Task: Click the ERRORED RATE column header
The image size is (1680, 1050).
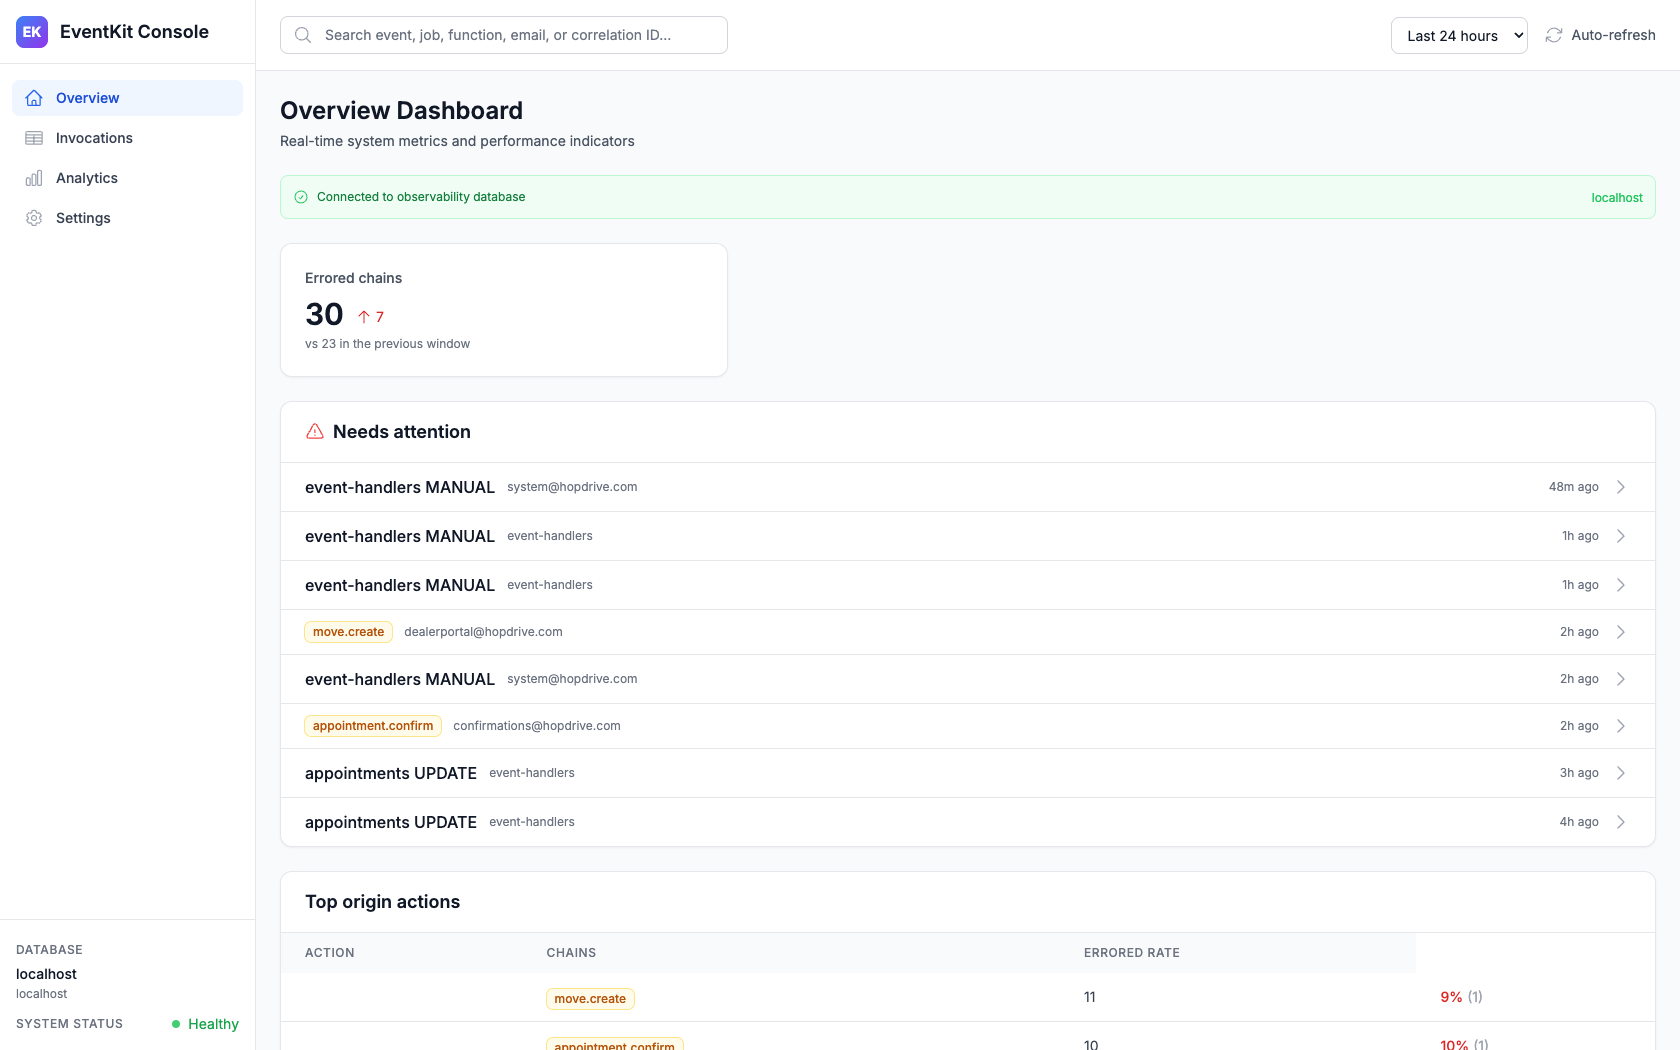Action: [1132, 953]
